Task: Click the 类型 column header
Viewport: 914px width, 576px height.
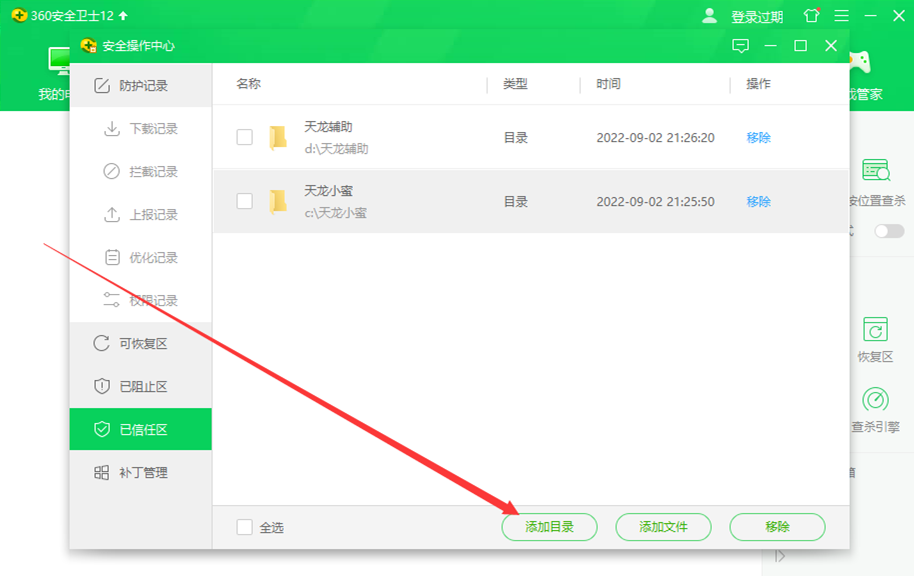Action: coord(515,84)
